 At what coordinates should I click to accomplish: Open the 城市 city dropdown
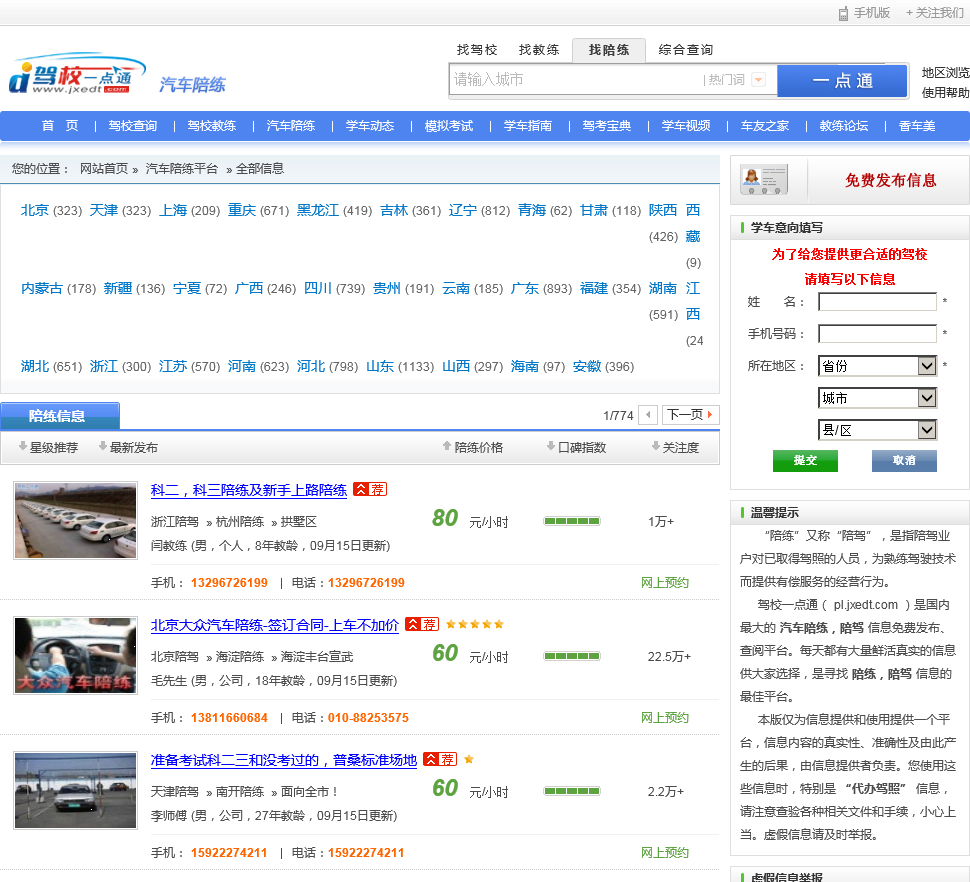pyautogui.click(x=877, y=398)
